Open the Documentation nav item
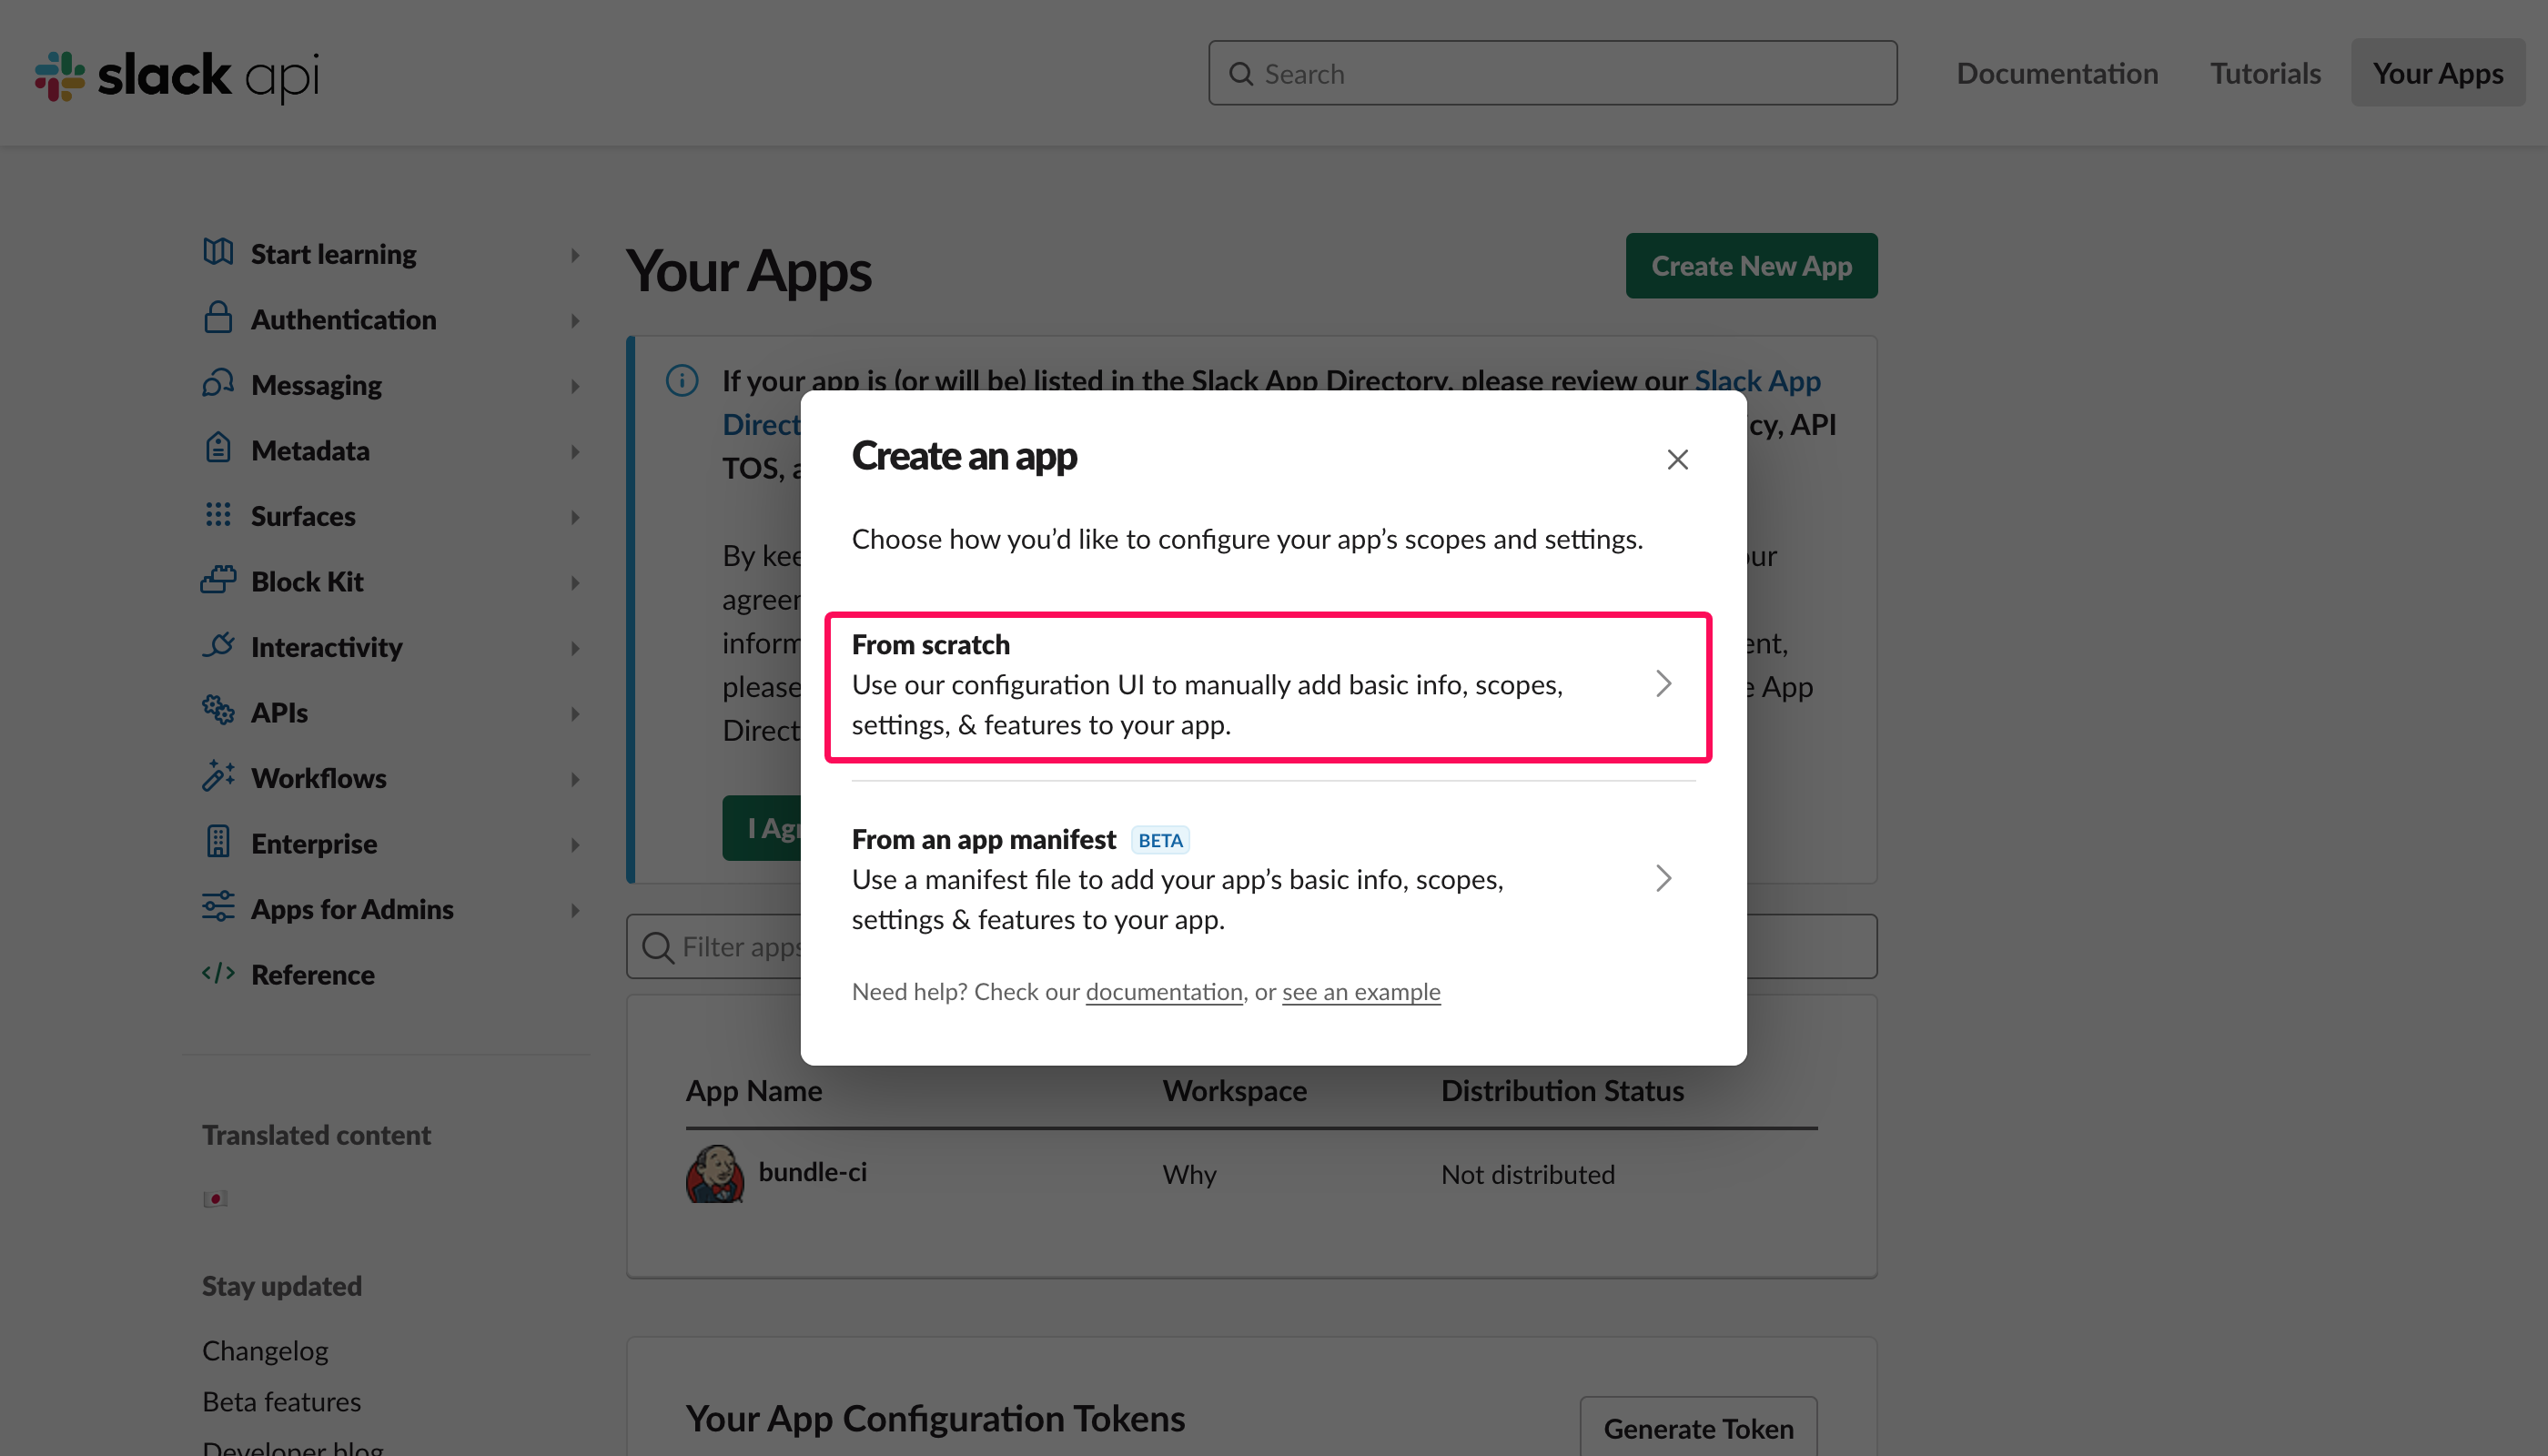 (x=2057, y=73)
